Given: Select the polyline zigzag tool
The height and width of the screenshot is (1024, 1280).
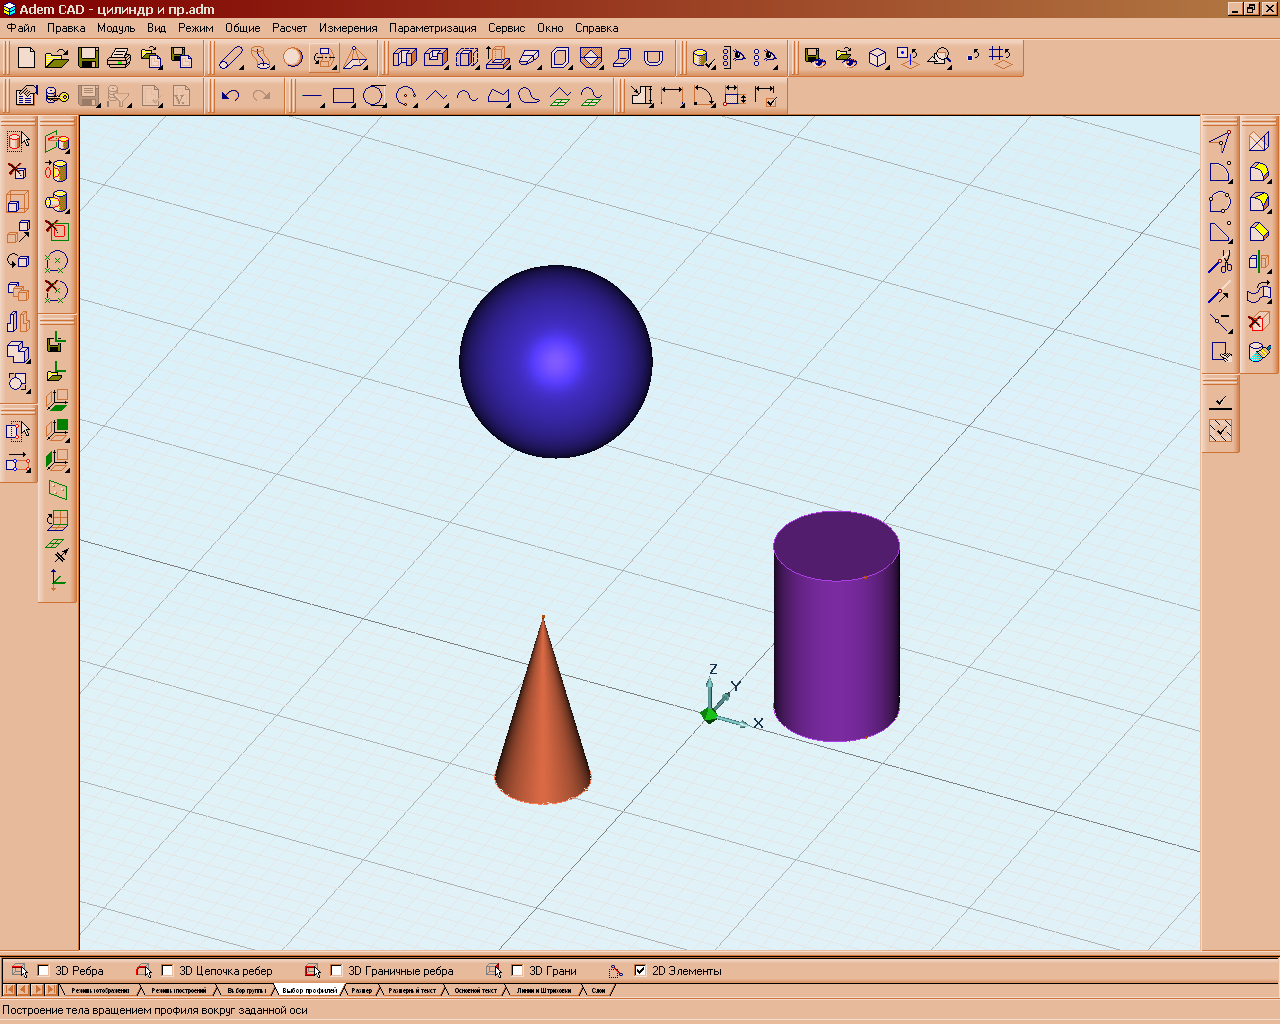Looking at the screenshot, I should pyautogui.click(x=436, y=97).
